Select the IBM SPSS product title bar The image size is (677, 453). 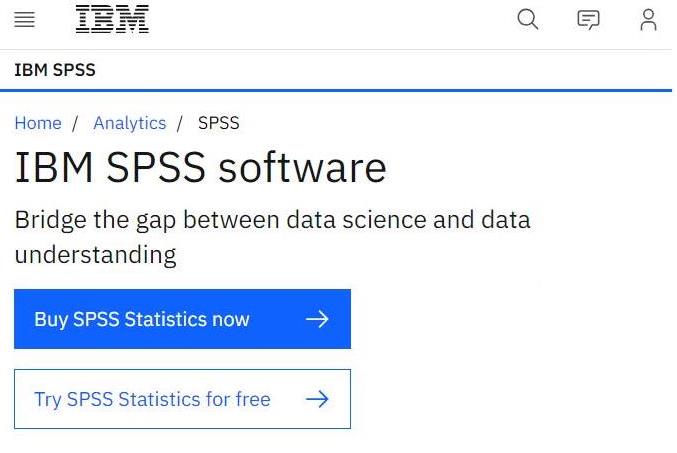coord(55,70)
